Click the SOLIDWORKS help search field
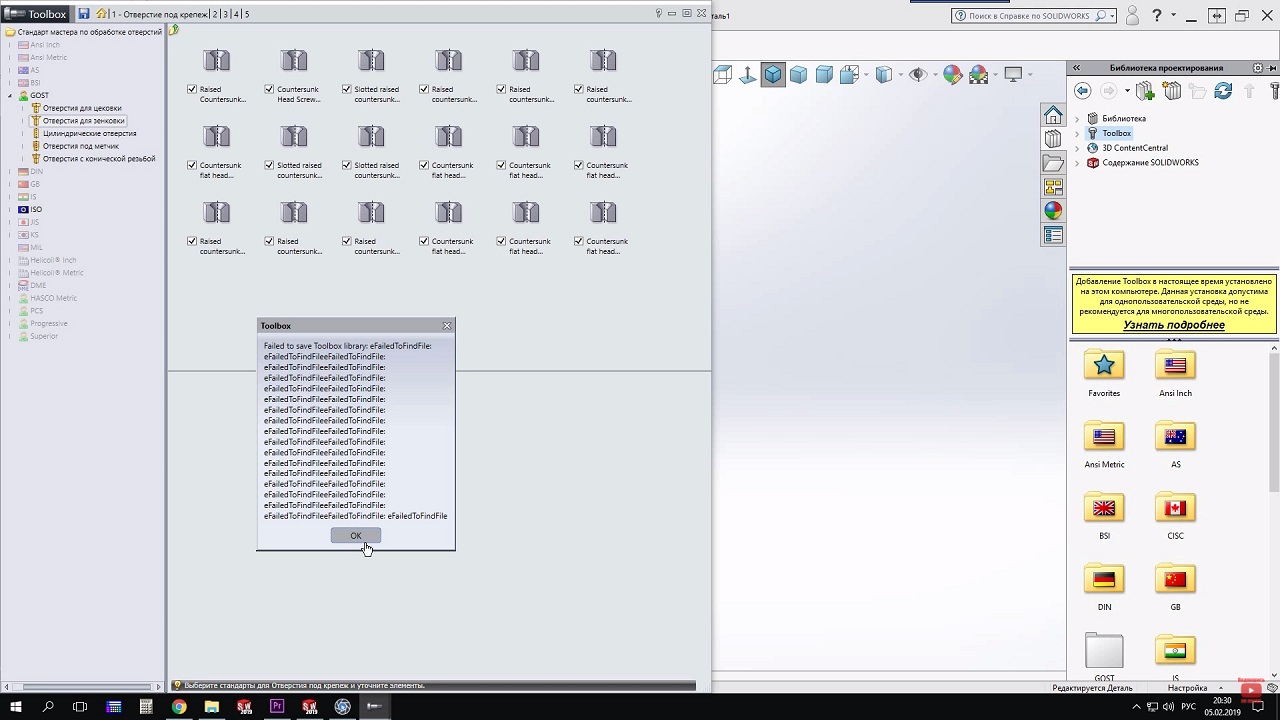Screen dimensions: 1280x720 [1030, 16]
